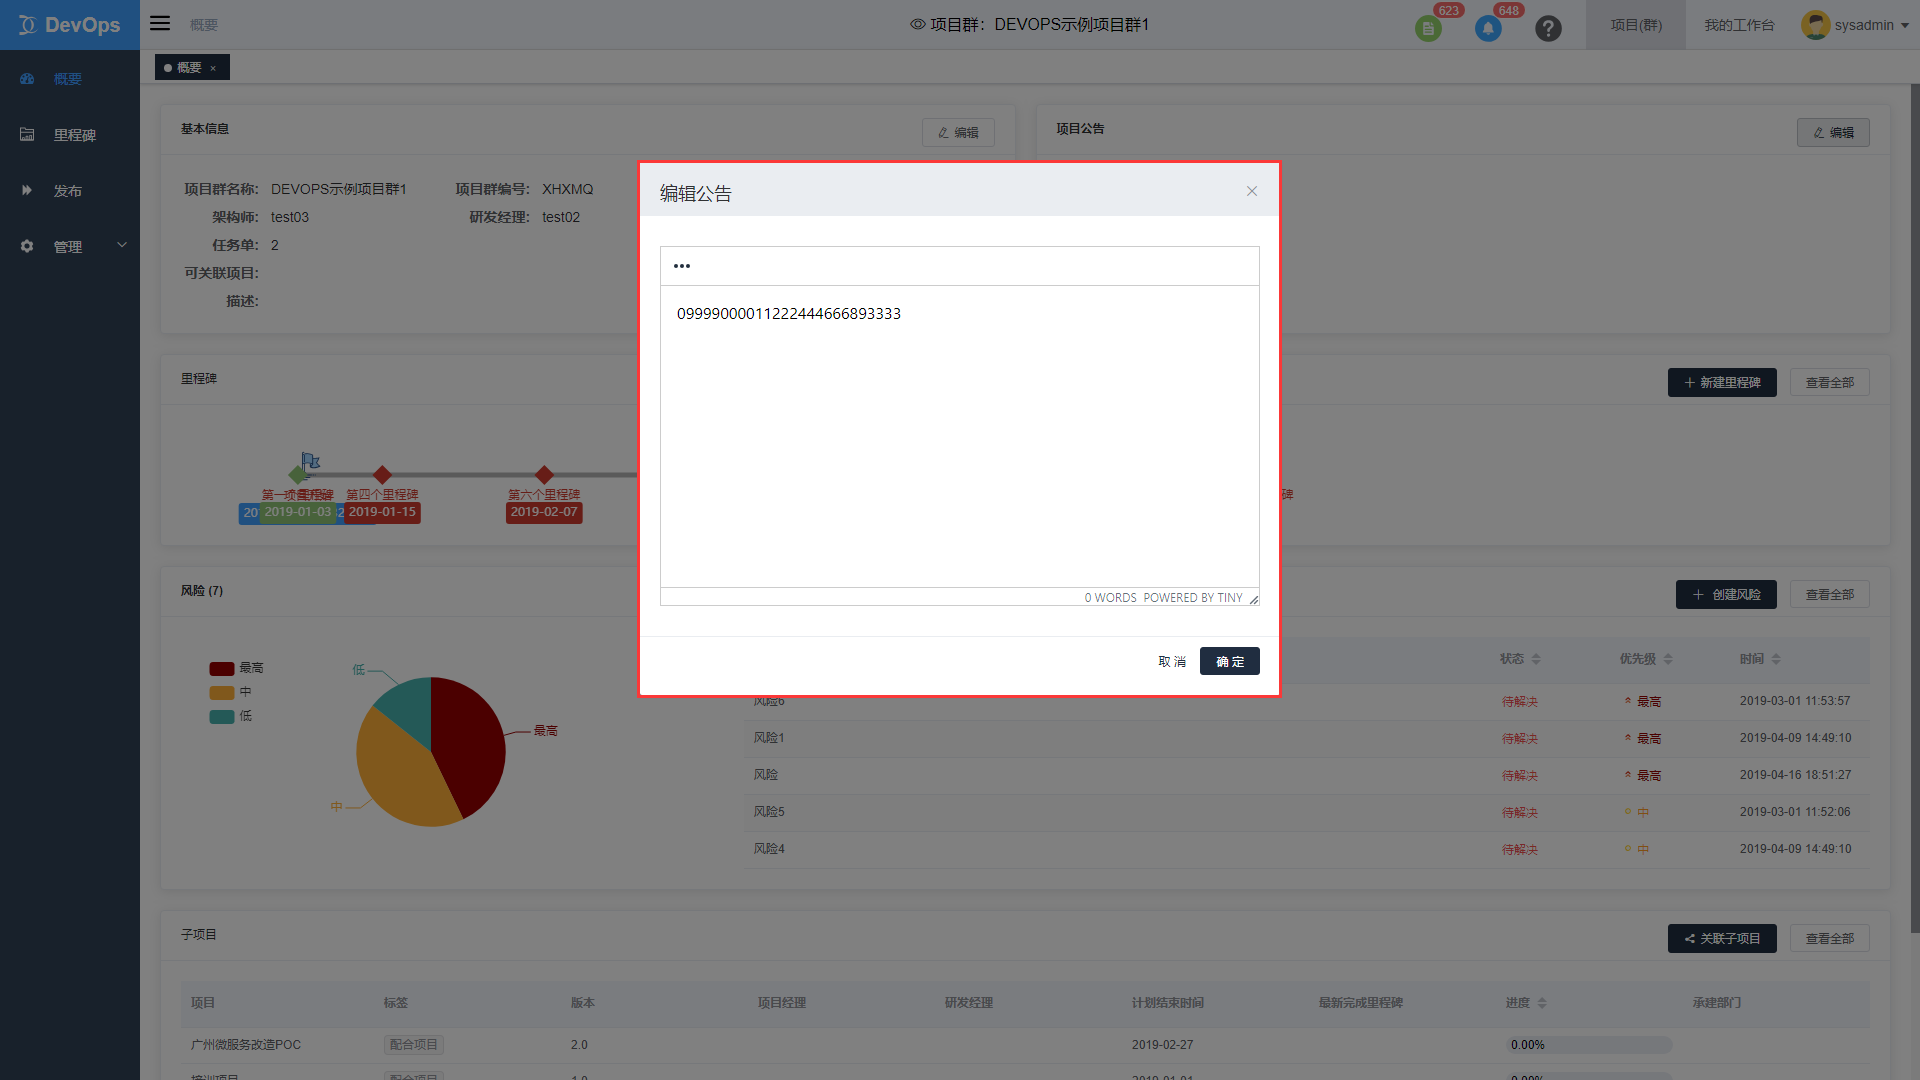Close the 编辑公告 dialog with X

[x=1252, y=191]
